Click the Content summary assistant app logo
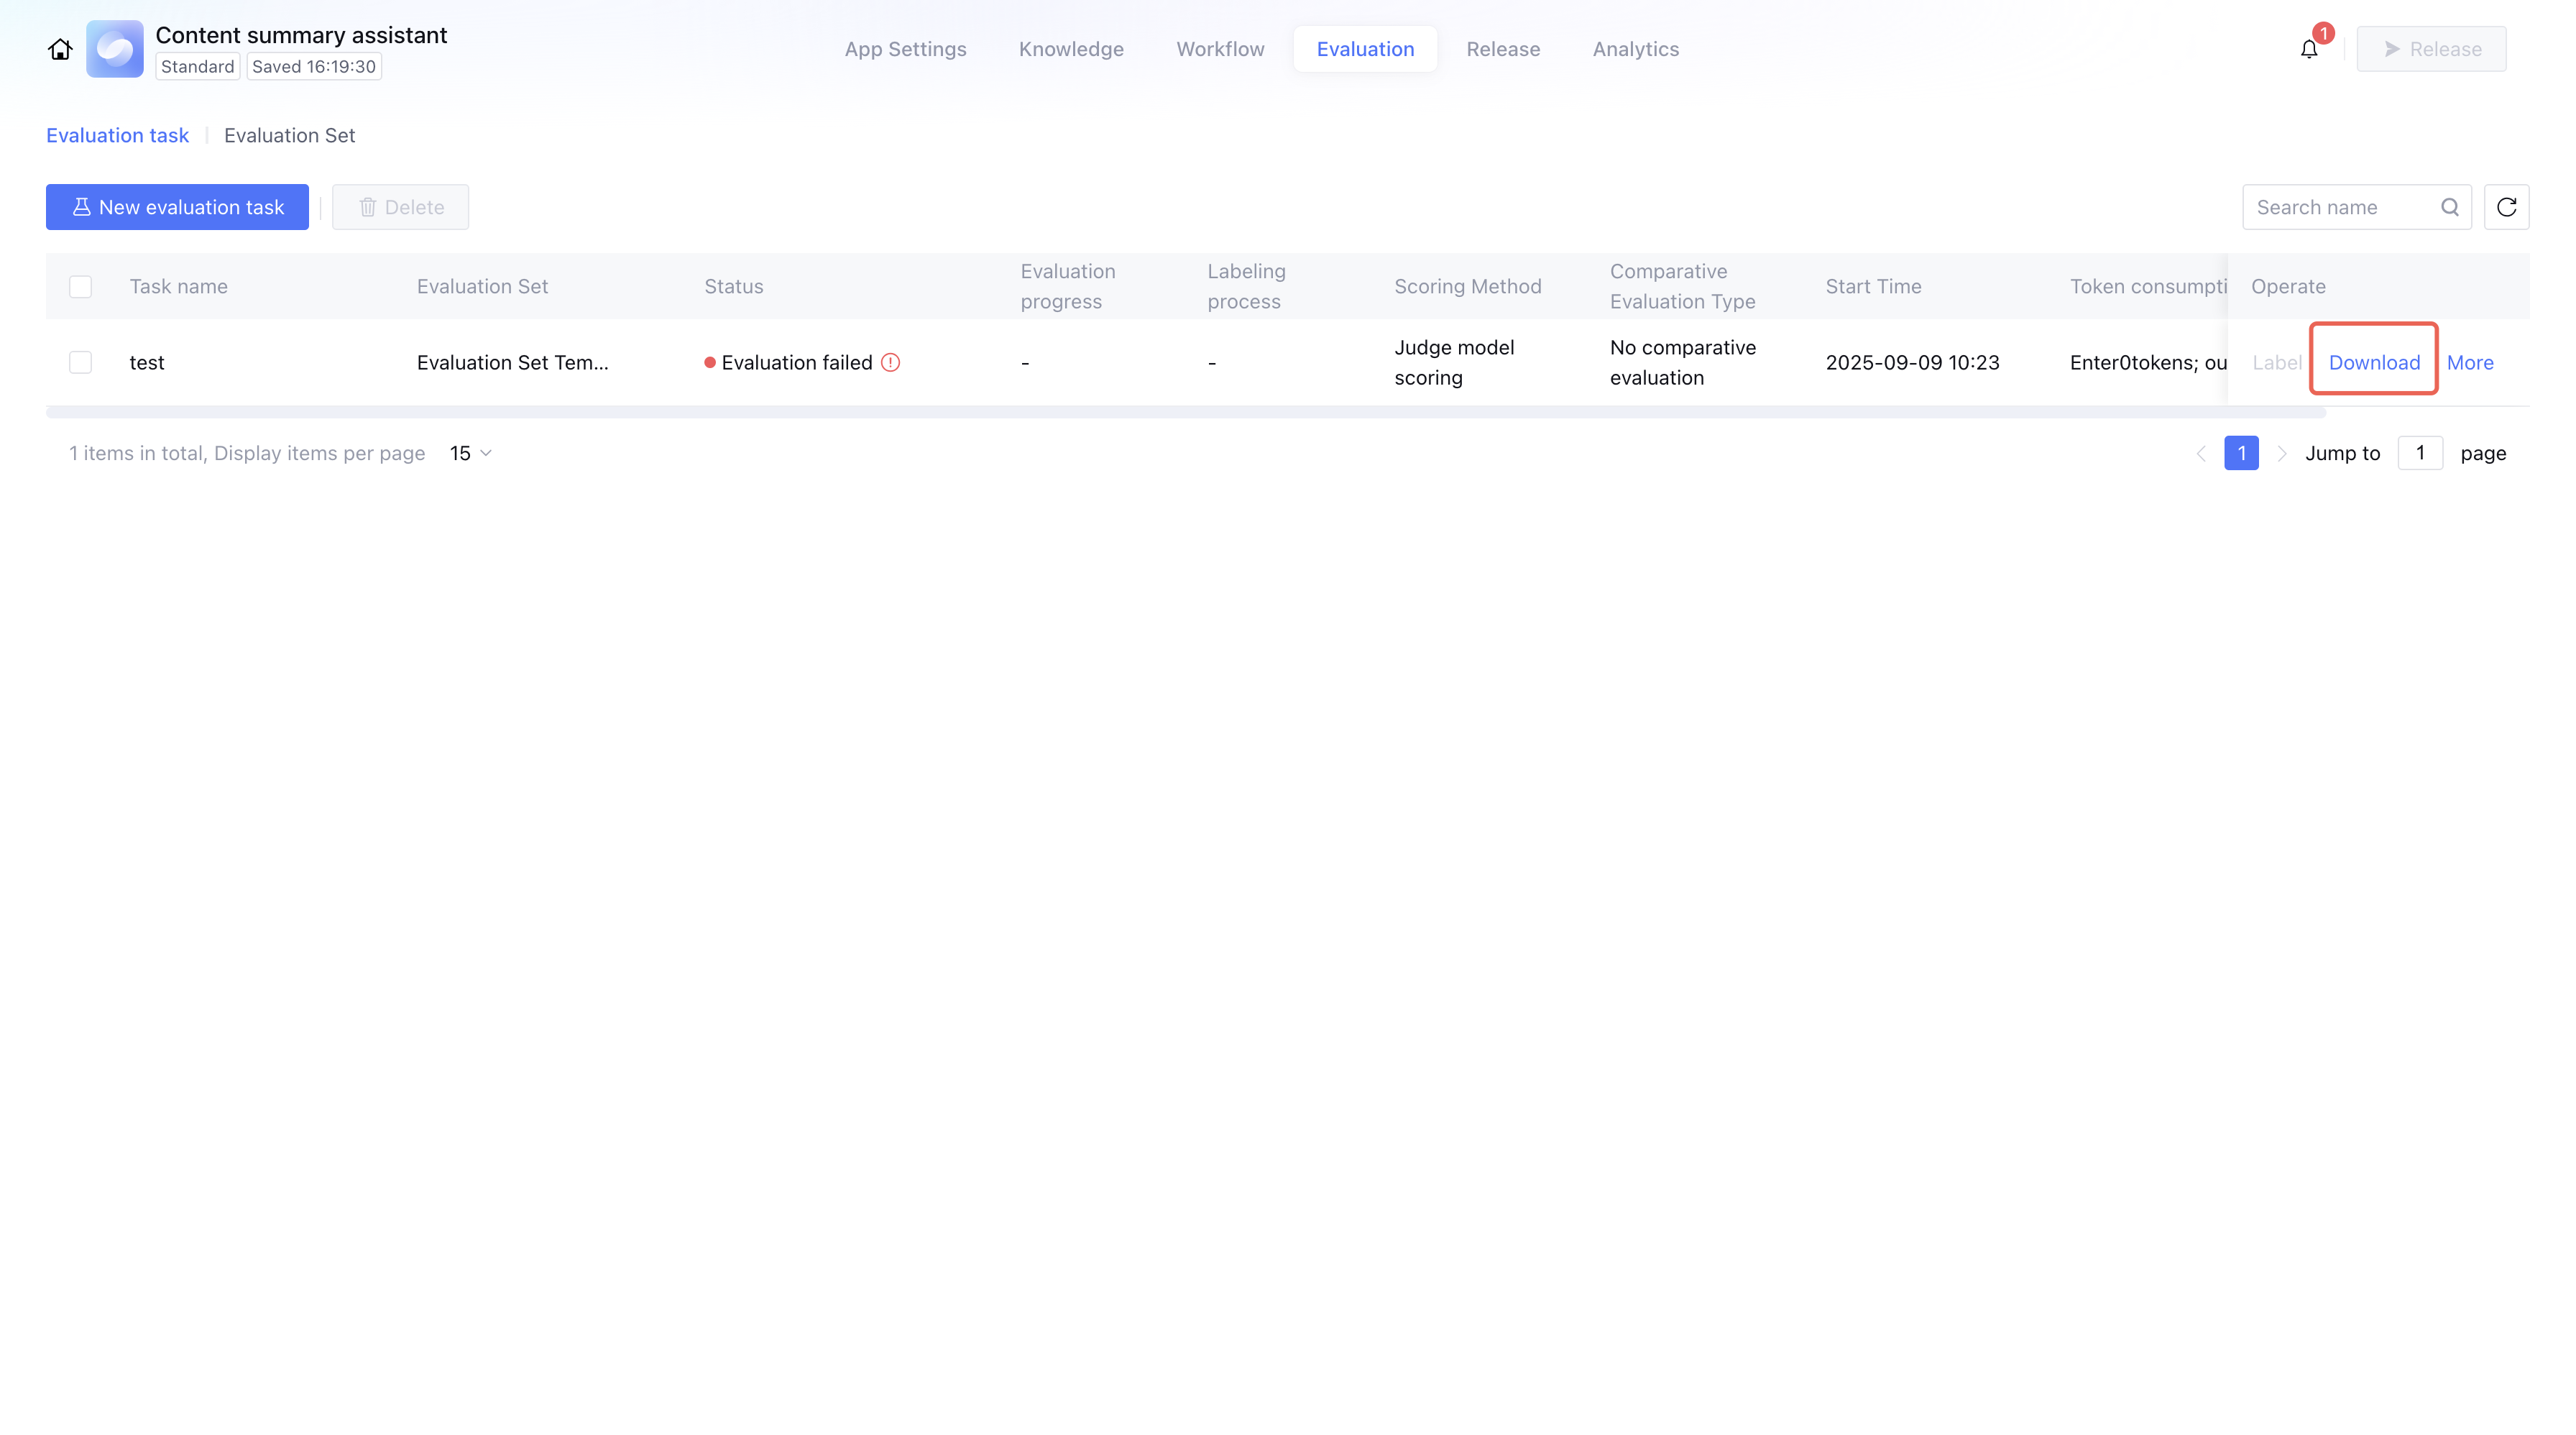Screen dimensions: 2576x1435 [115, 49]
